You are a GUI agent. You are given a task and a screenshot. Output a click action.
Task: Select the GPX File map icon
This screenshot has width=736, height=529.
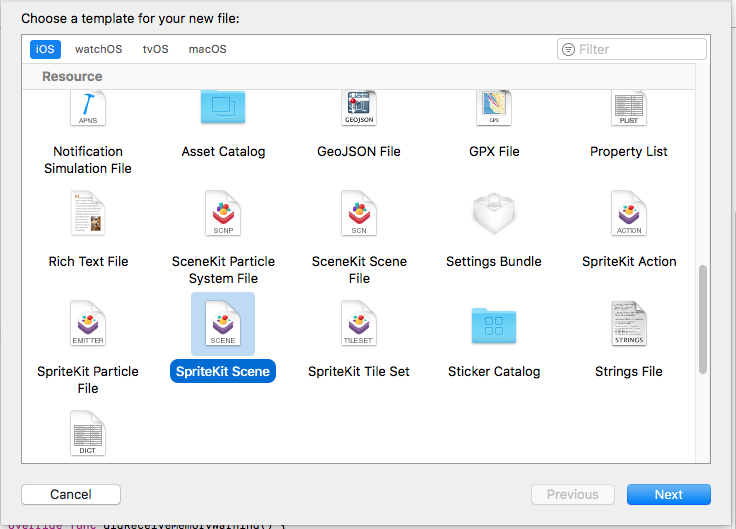(x=494, y=108)
